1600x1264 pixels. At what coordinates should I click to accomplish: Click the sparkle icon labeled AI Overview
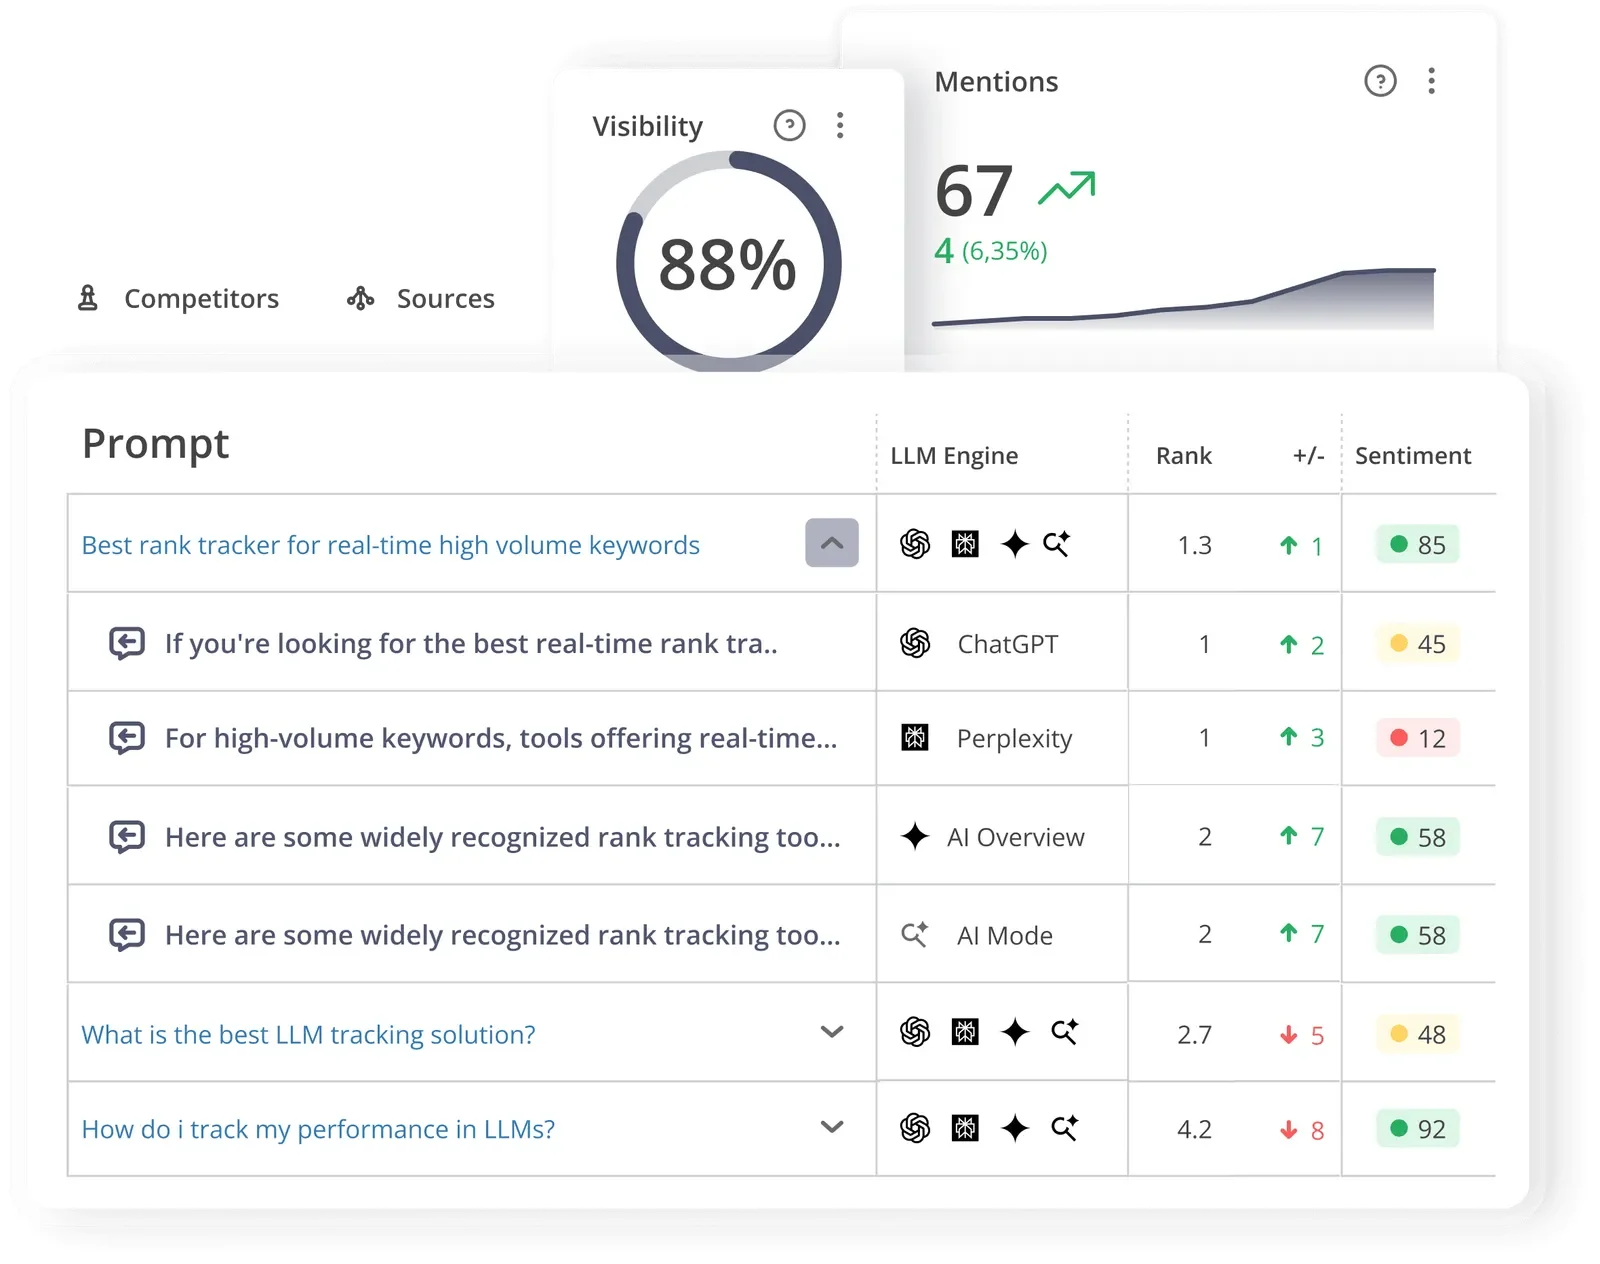coord(915,836)
